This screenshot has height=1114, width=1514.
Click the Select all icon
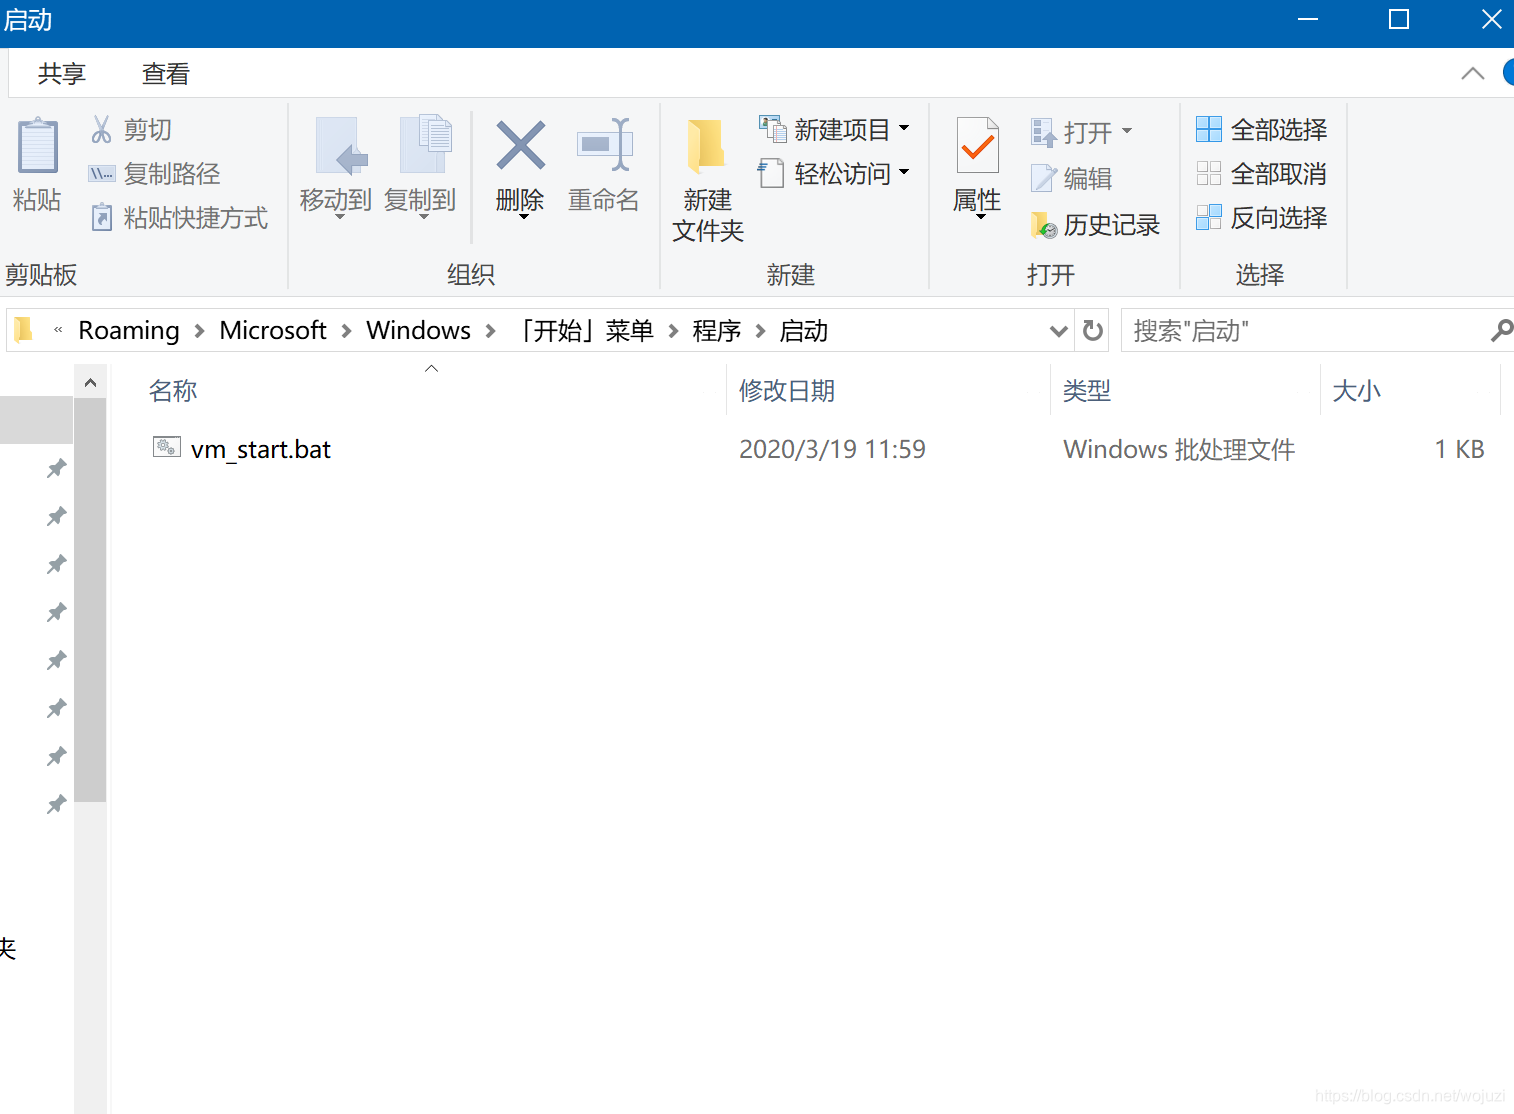[1209, 129]
